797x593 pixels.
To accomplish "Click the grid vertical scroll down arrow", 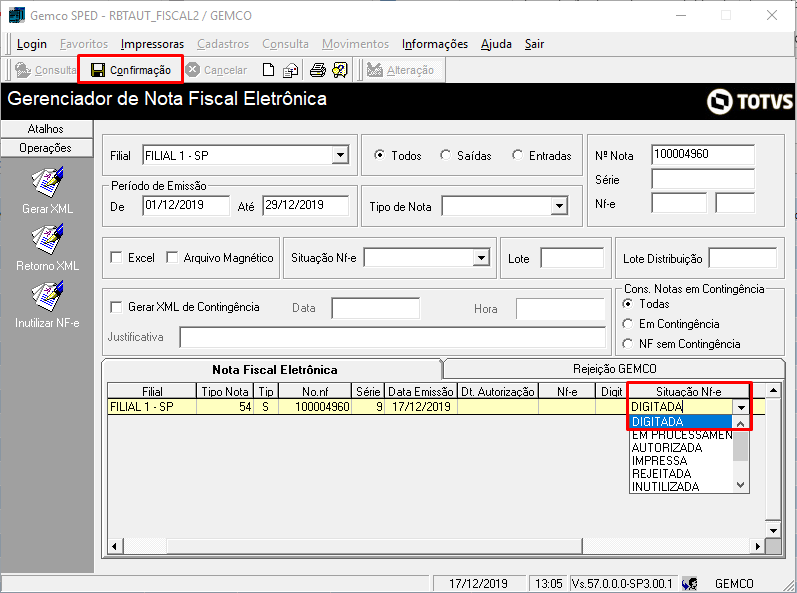I will (x=773, y=530).
